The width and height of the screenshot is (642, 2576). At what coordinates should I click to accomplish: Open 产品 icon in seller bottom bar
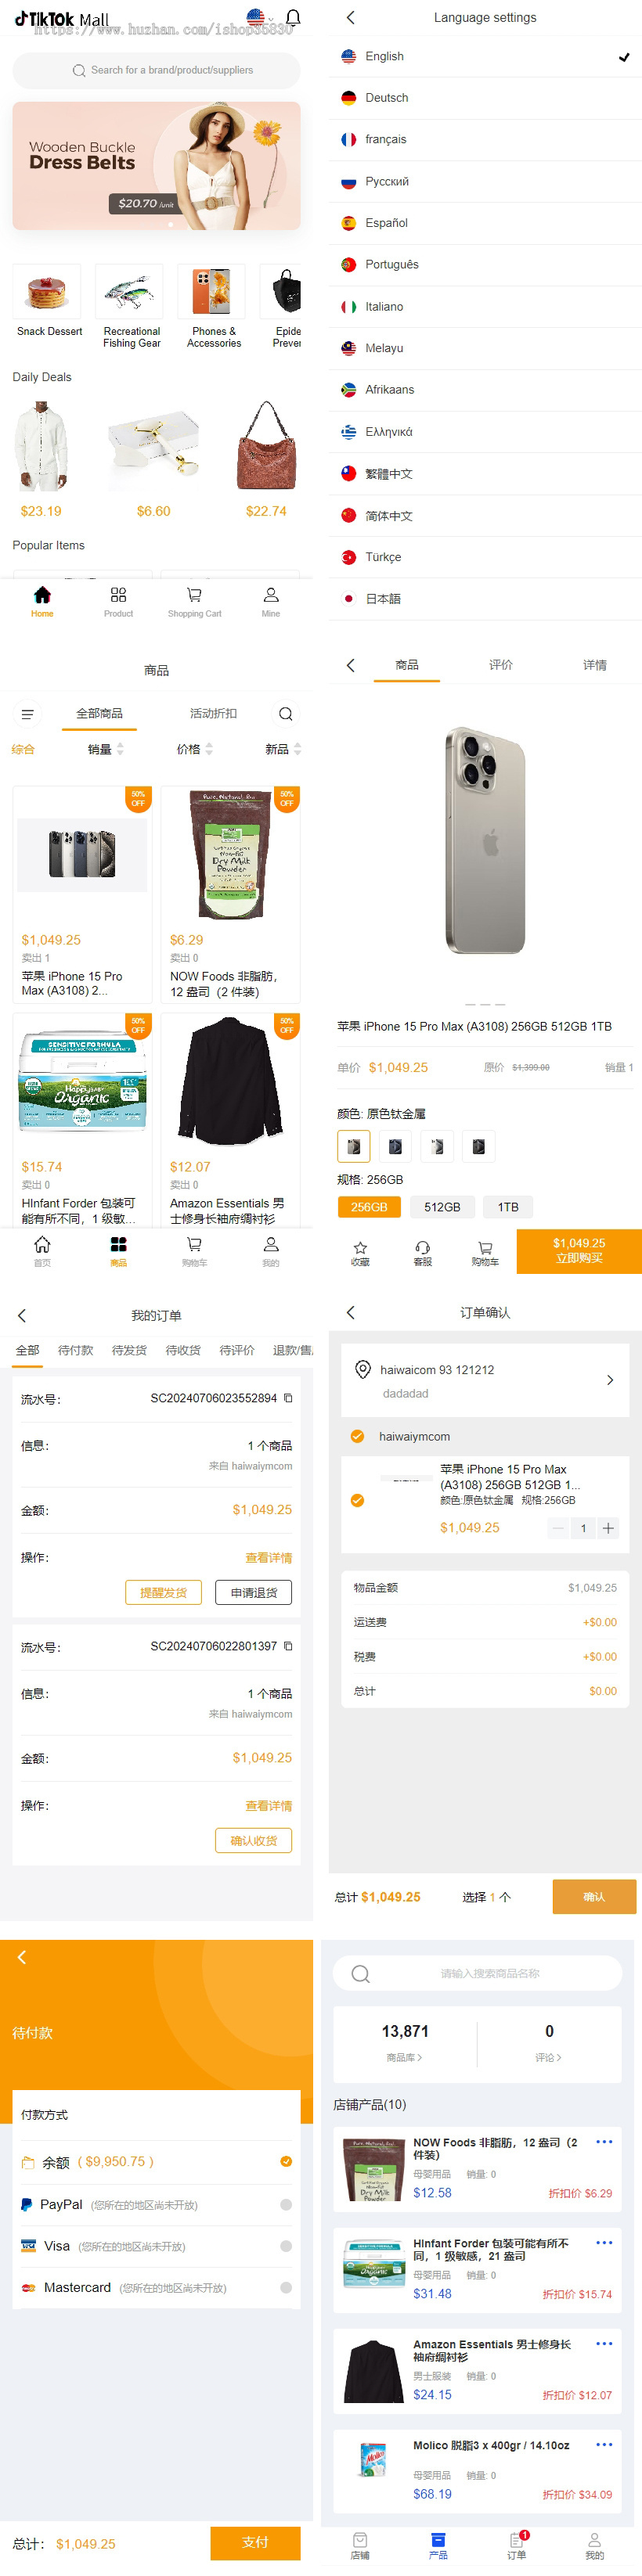pos(438,2539)
